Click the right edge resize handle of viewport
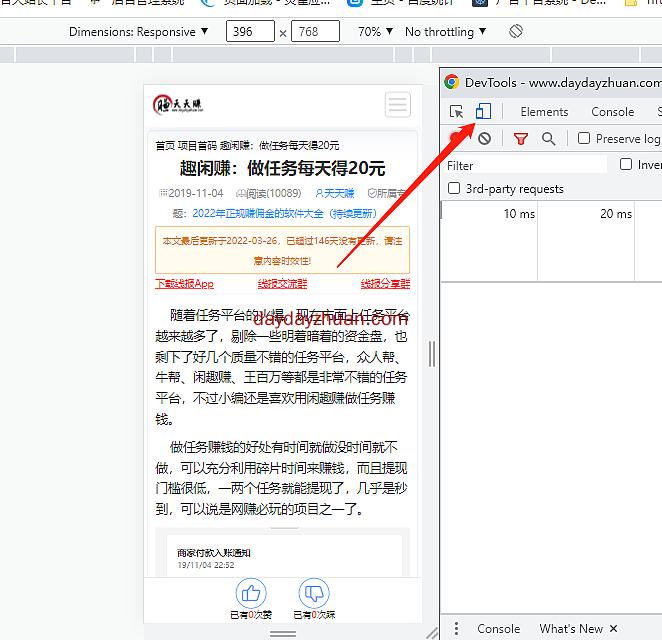 pyautogui.click(x=431, y=354)
